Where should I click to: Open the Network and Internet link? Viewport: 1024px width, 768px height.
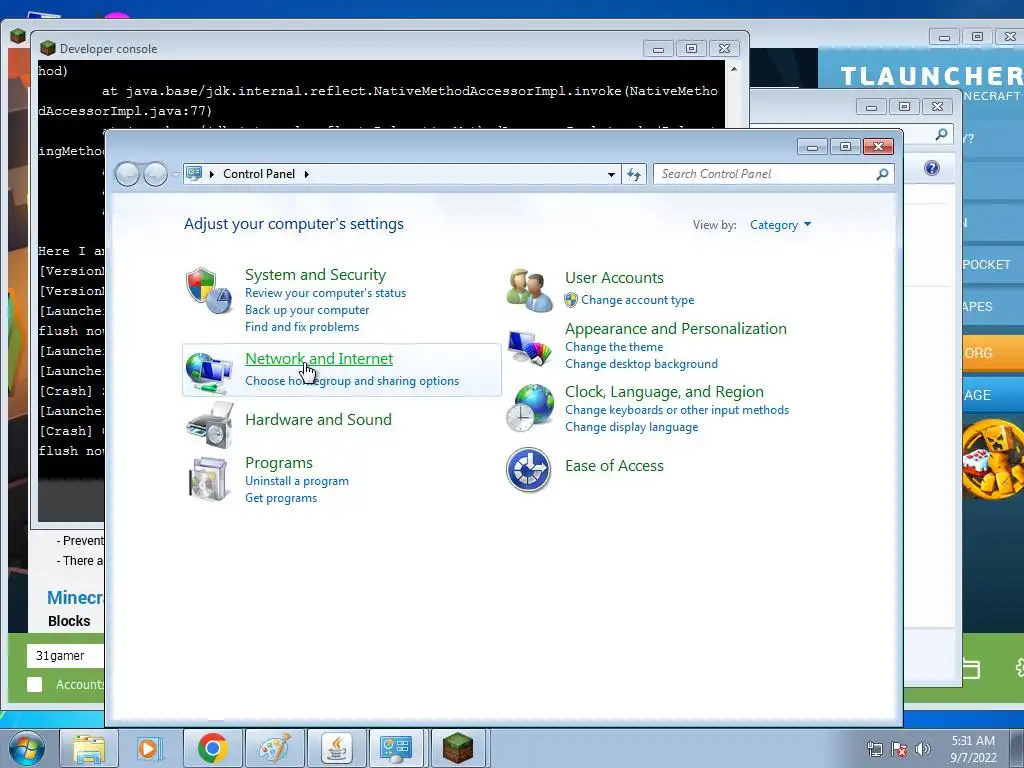(319, 359)
